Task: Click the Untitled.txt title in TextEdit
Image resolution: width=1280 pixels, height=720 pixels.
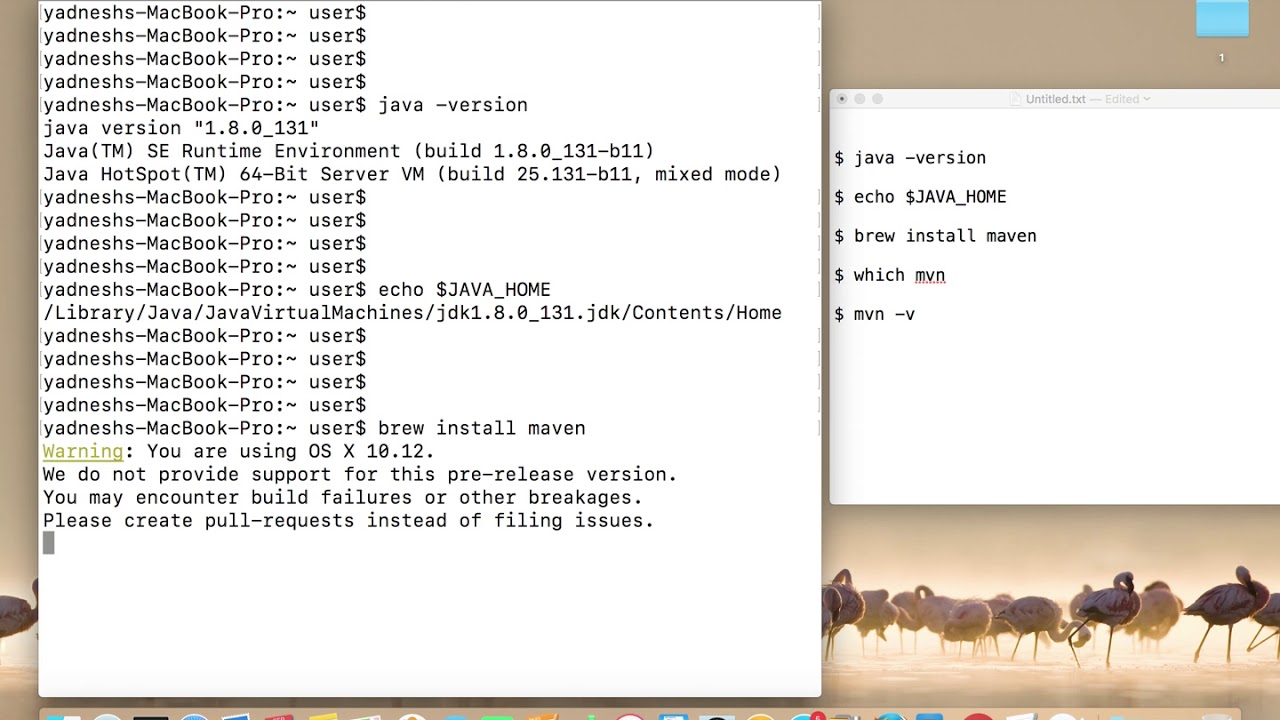Action: [x=1056, y=99]
